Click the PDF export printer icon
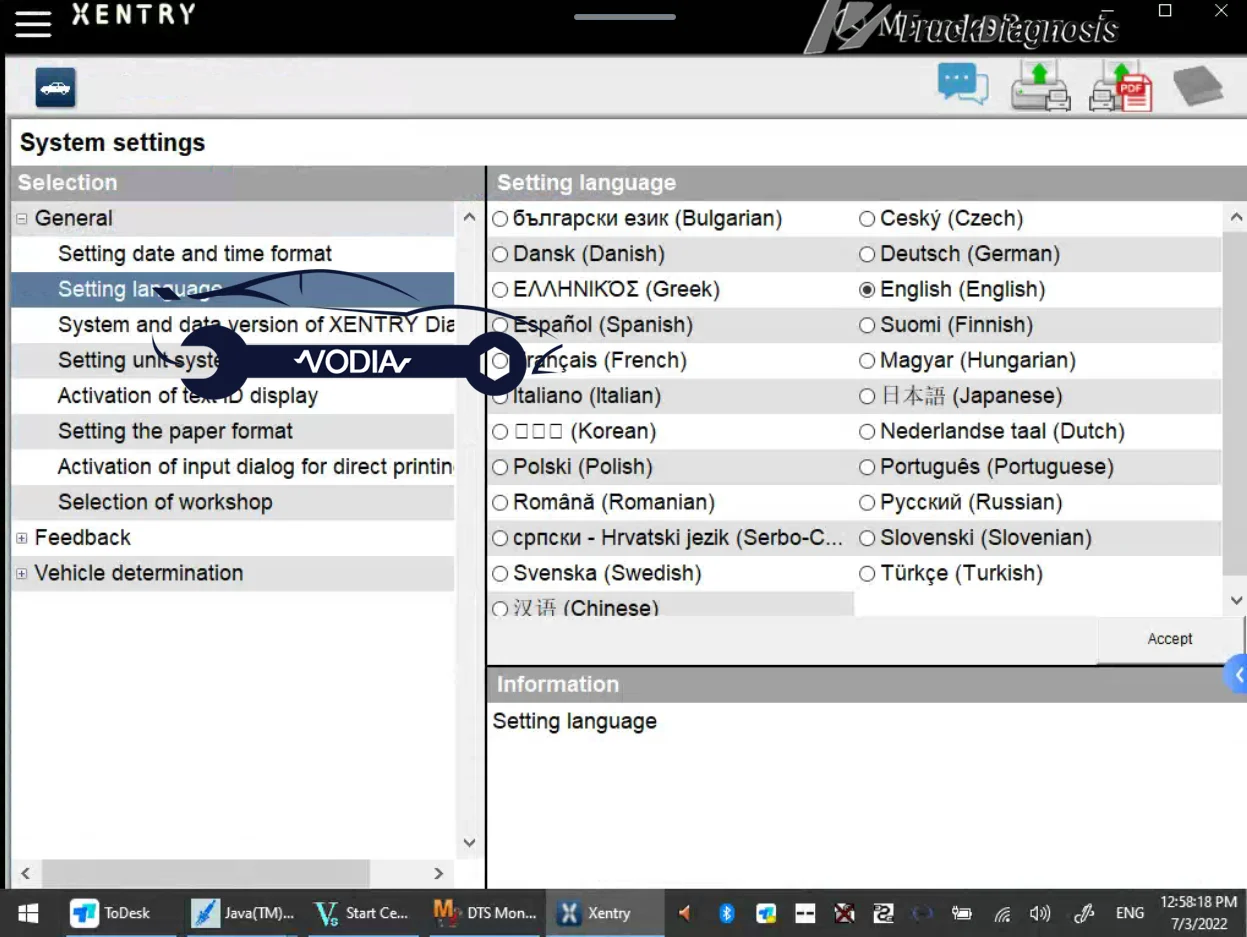The image size is (1247, 937). (1121, 86)
